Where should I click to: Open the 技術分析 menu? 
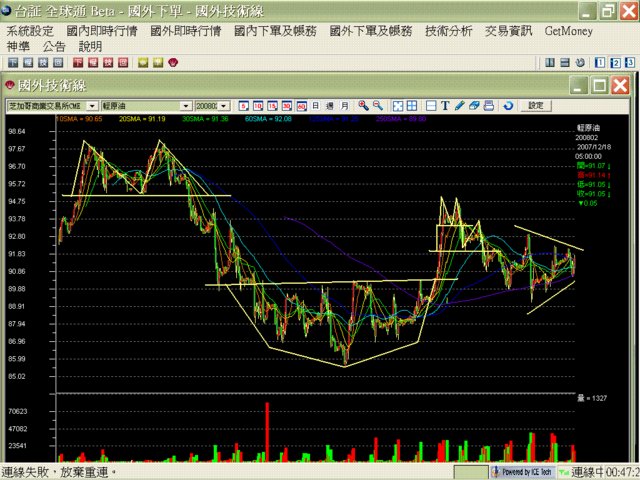(x=449, y=31)
